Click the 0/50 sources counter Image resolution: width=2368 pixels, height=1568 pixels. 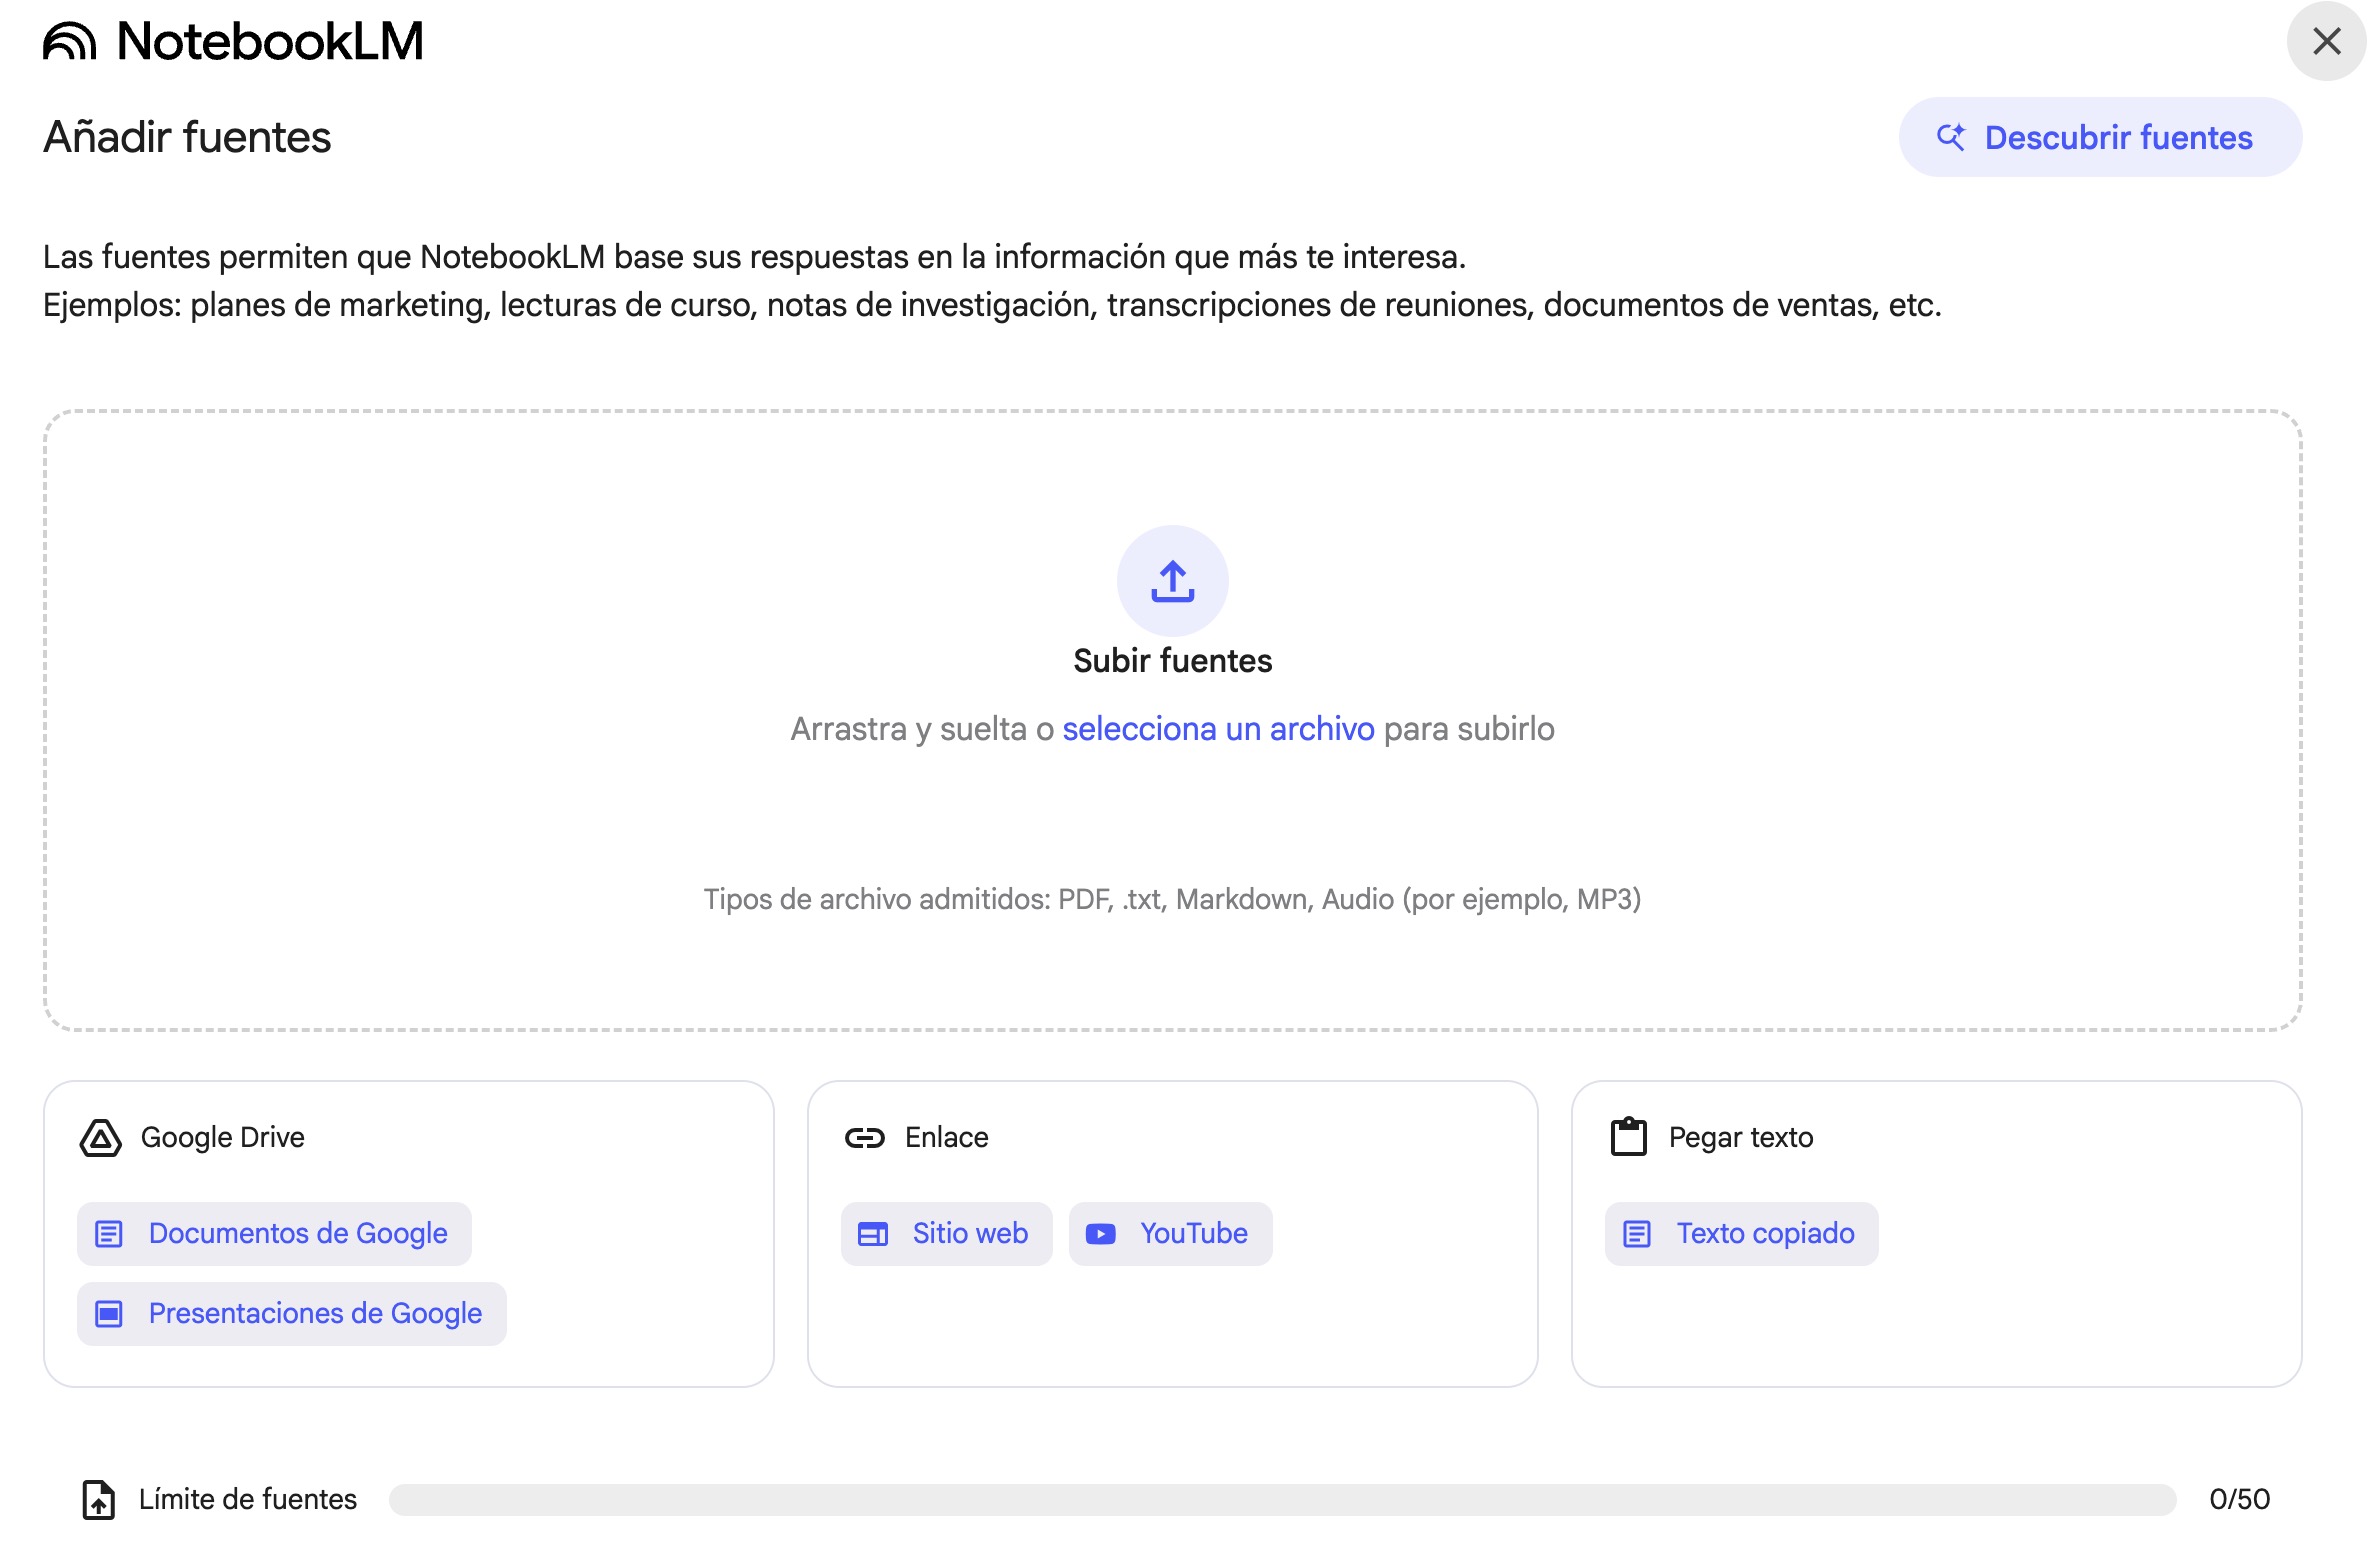2239,1499
